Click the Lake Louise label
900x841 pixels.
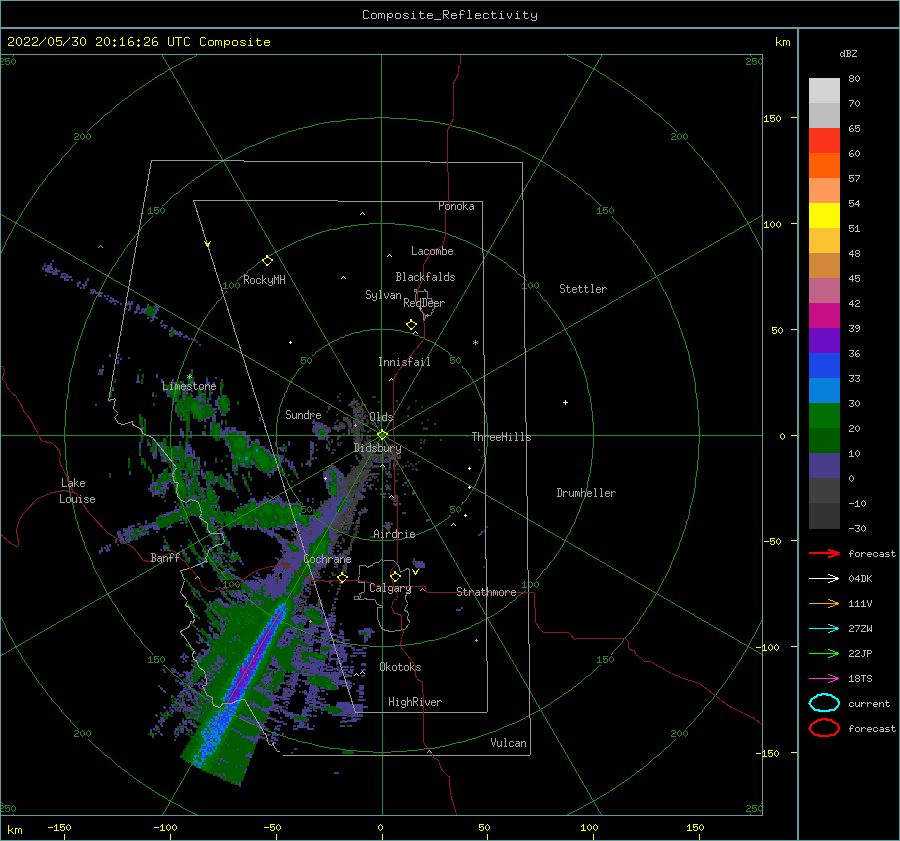click(77, 491)
